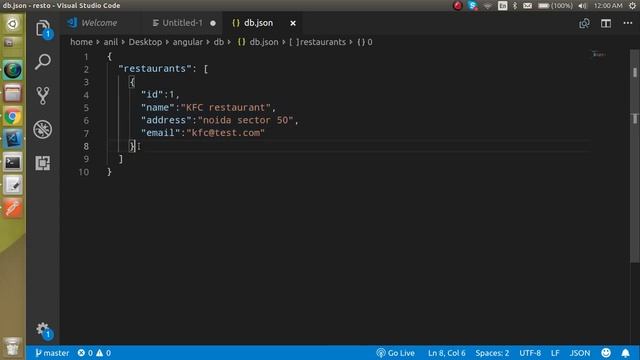
Task: Click the 'home' breadcrumb
Action: (81, 42)
